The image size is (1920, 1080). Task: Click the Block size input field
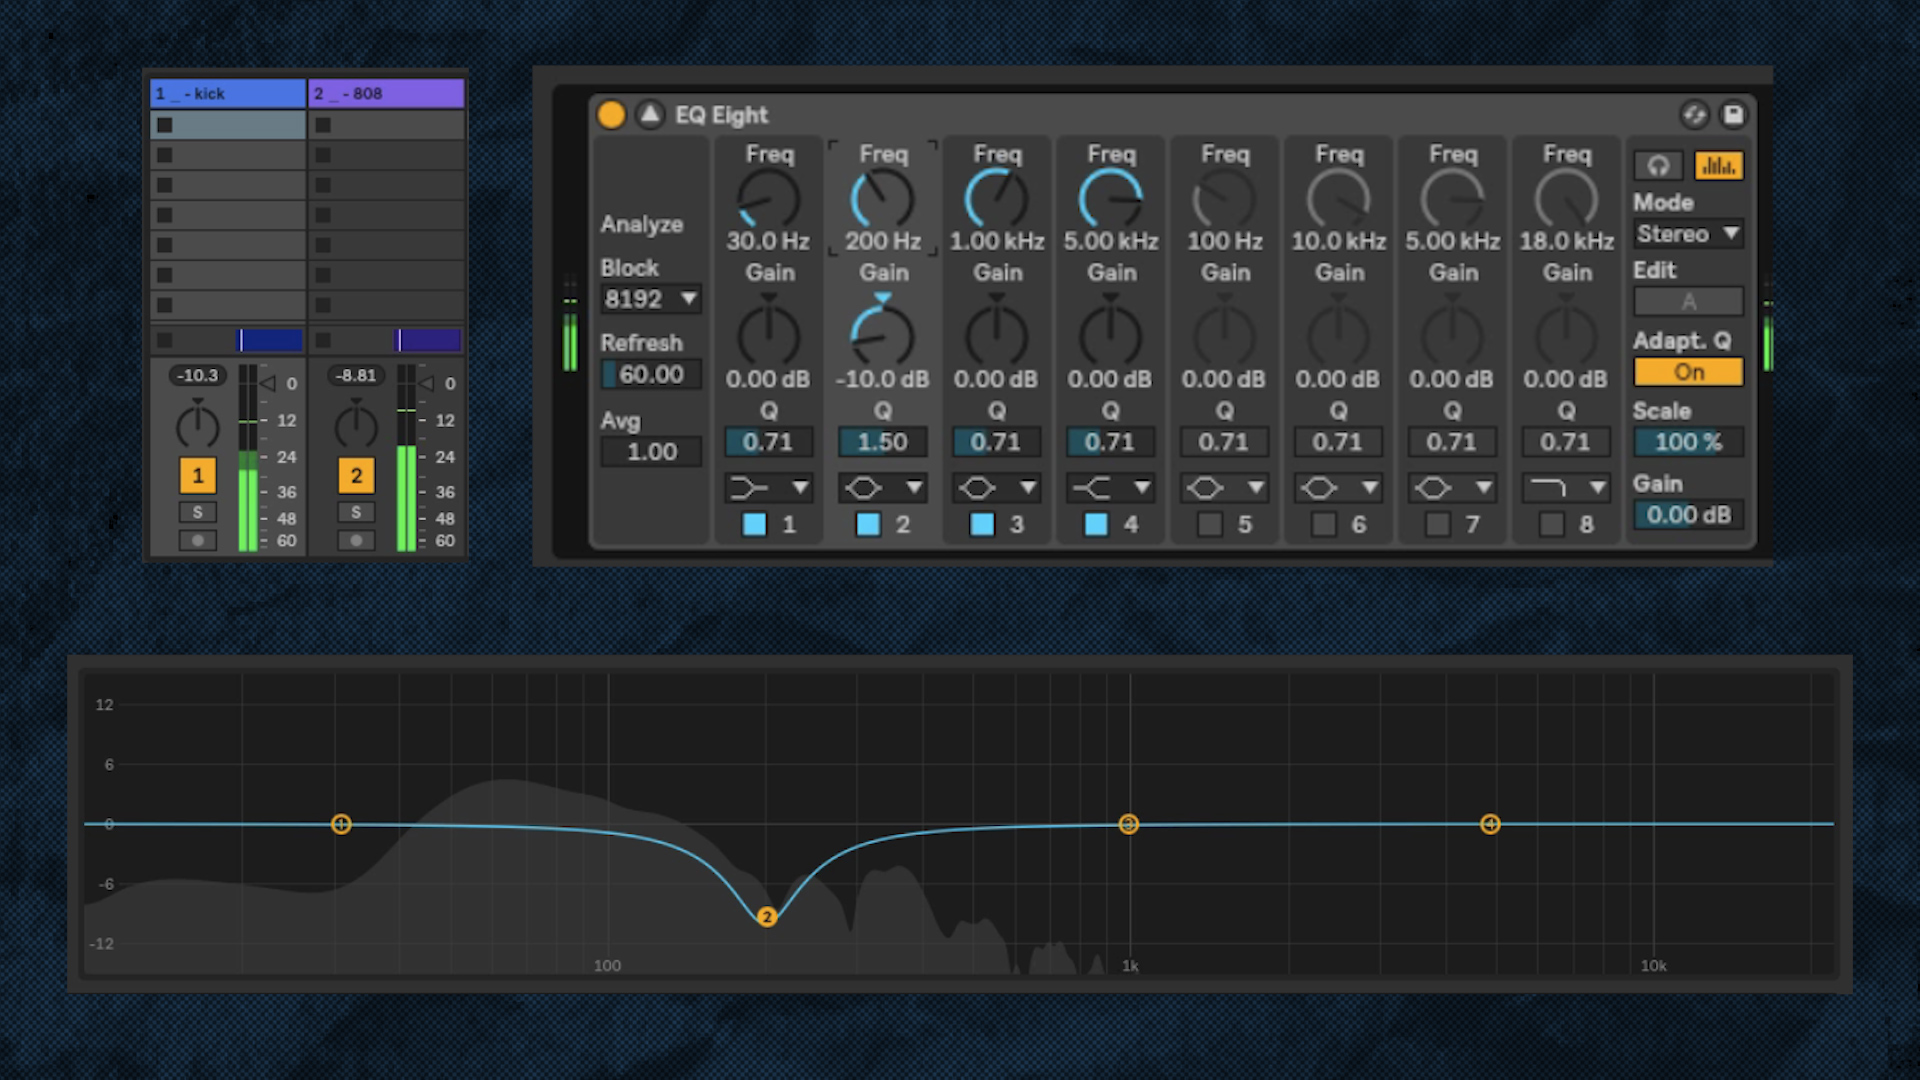[651, 298]
